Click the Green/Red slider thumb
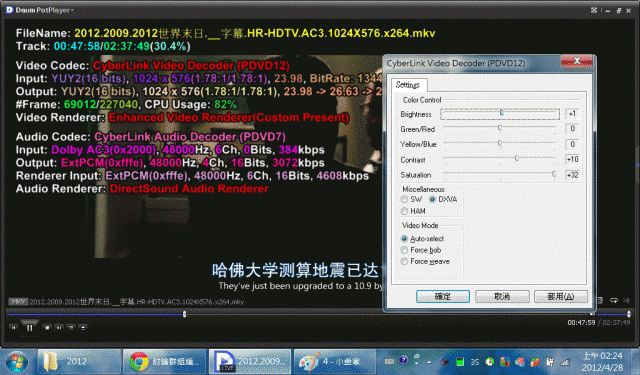The height and width of the screenshot is (375, 640). (500, 128)
